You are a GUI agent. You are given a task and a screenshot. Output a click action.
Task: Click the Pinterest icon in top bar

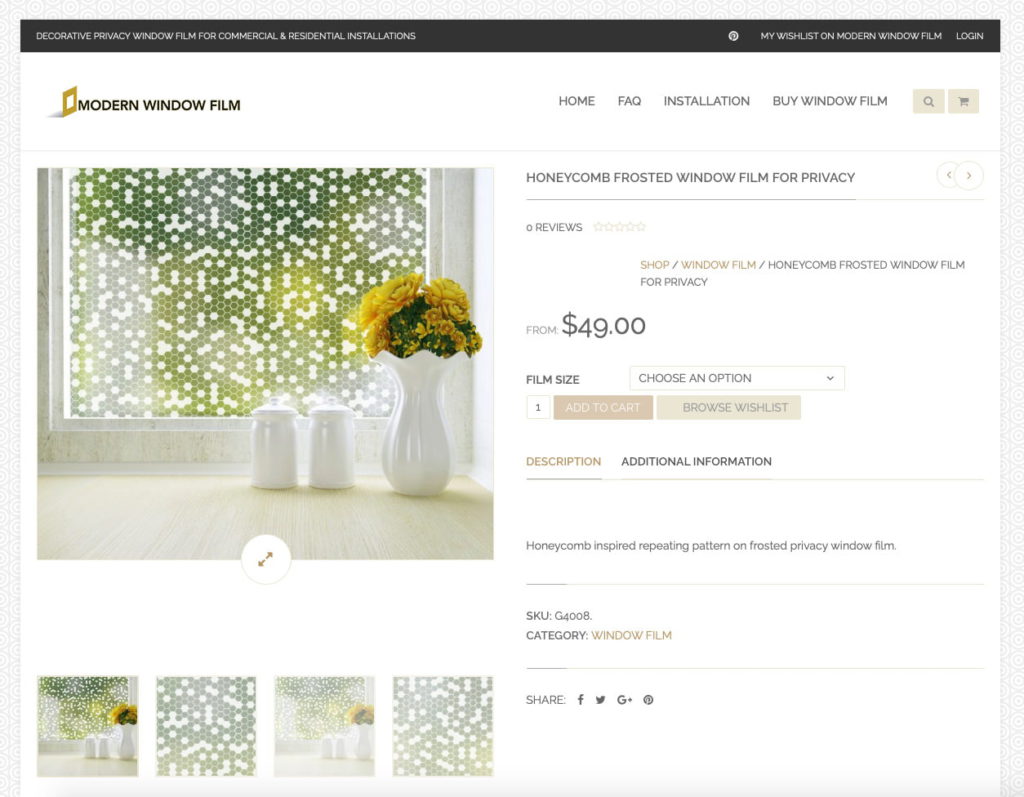pos(733,36)
